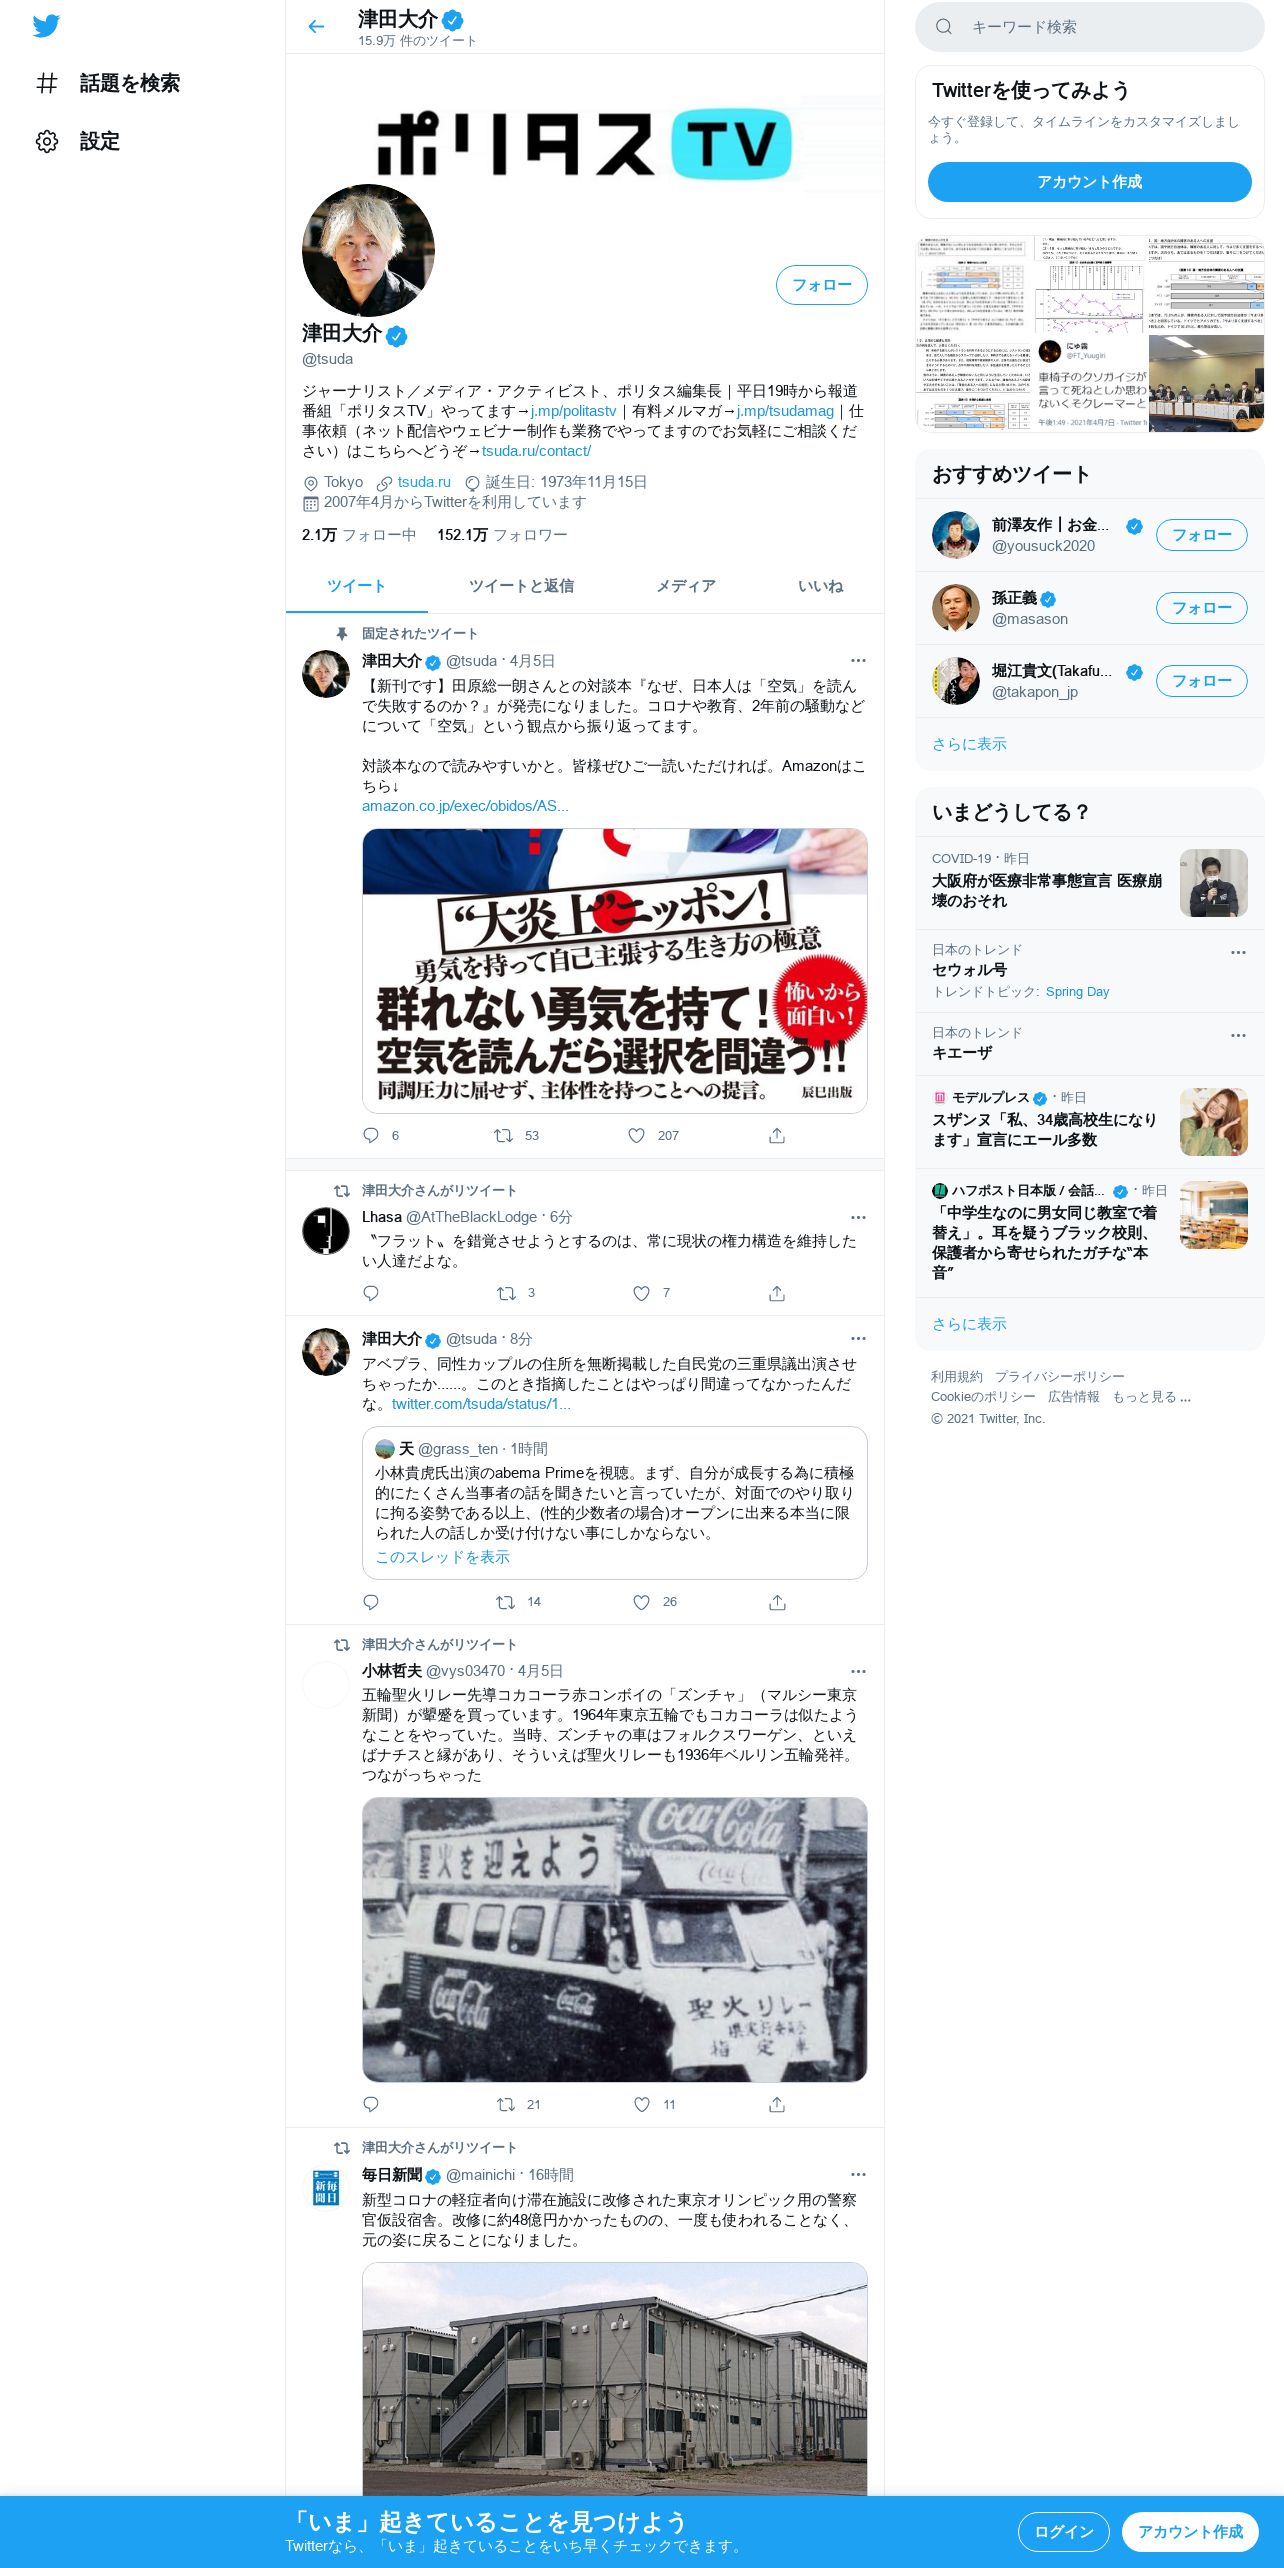
Task: Open more menu on Lhasa's tweet
Action: pyautogui.click(x=858, y=1217)
